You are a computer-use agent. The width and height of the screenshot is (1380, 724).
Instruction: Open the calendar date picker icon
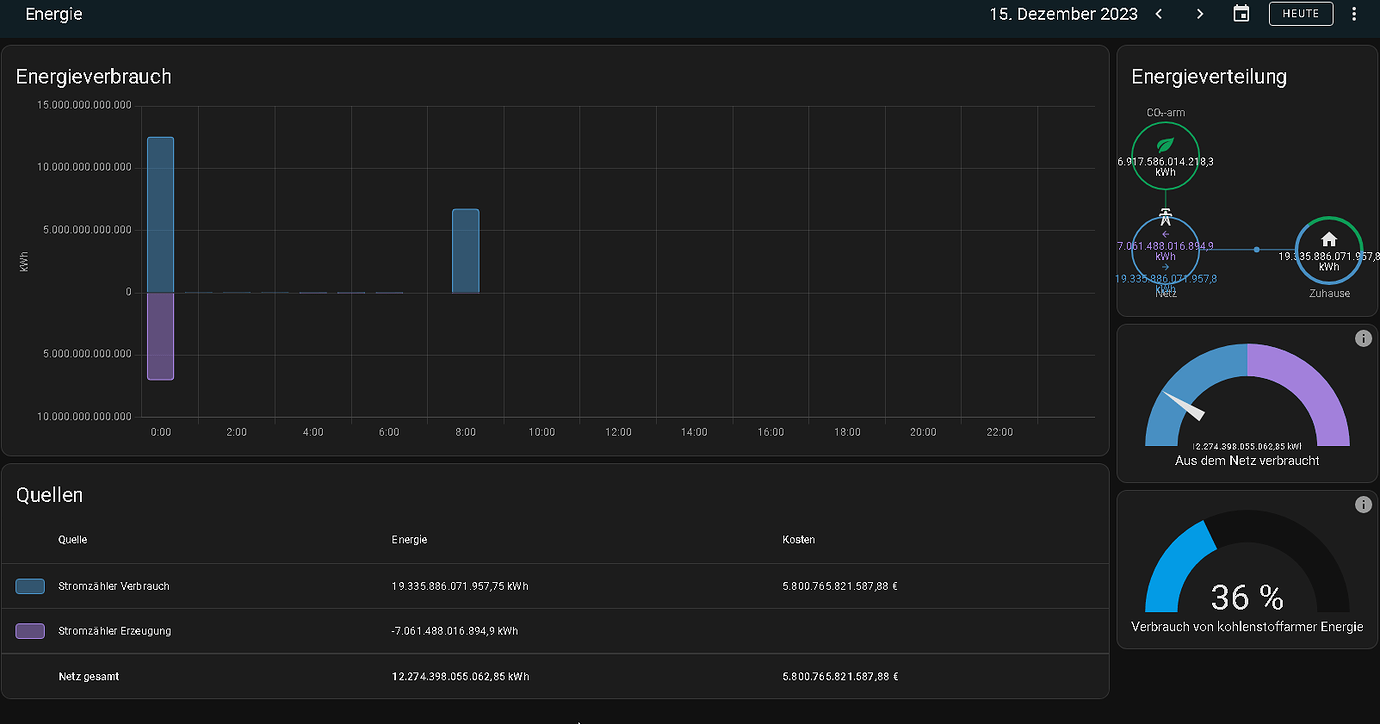click(x=1241, y=14)
